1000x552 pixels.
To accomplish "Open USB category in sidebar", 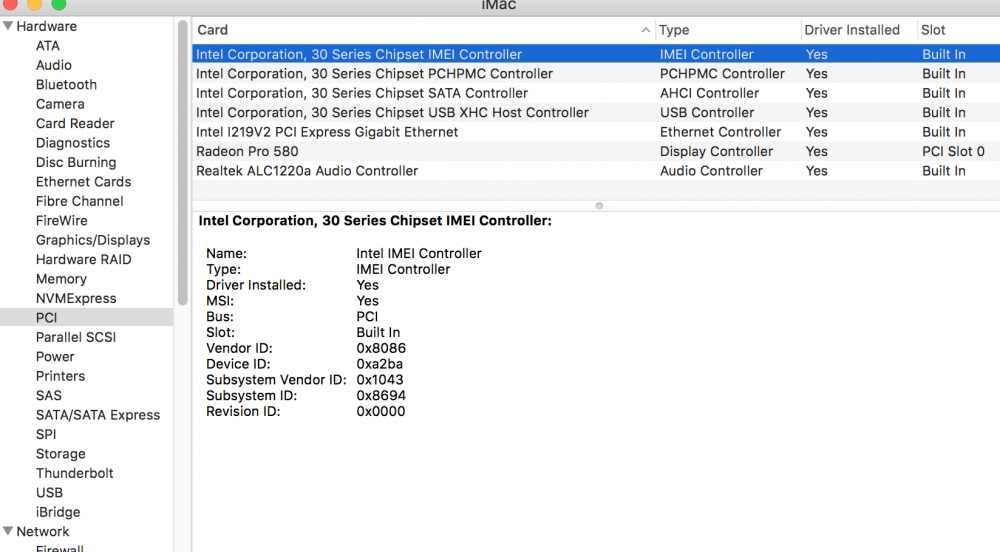I will [x=49, y=493].
